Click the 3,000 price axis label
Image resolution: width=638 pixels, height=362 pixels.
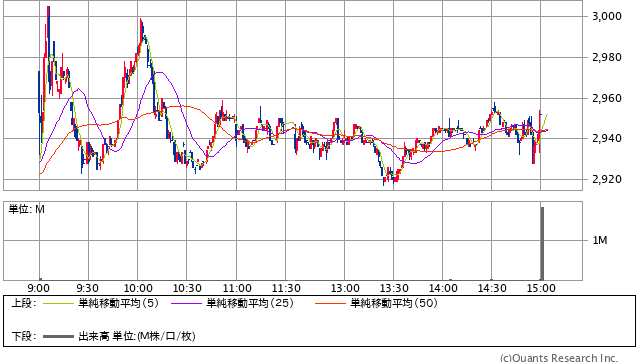[607, 16]
